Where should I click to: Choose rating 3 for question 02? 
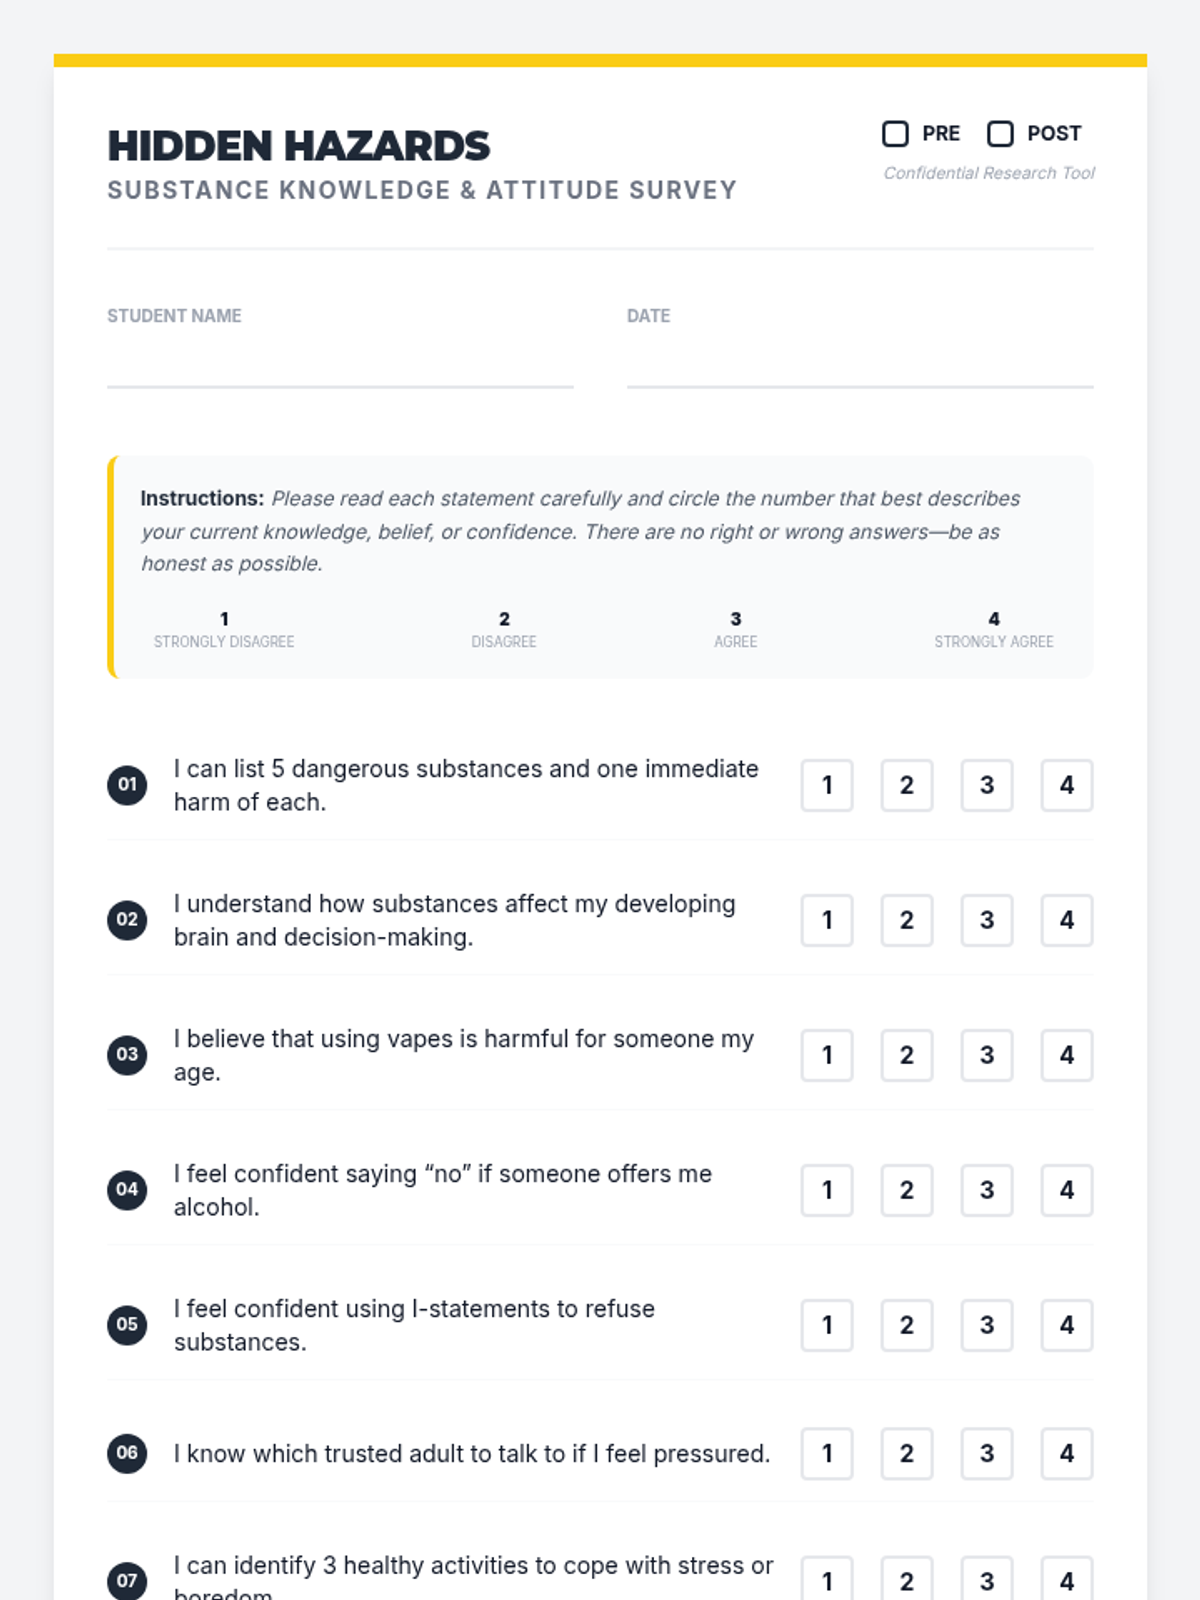pos(987,920)
